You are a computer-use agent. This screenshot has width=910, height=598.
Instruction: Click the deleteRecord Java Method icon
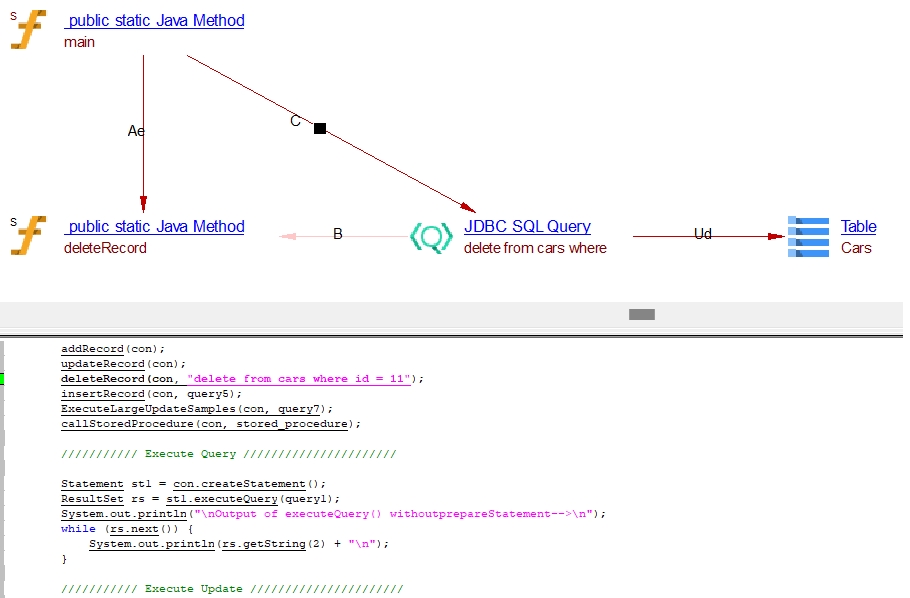coord(29,236)
